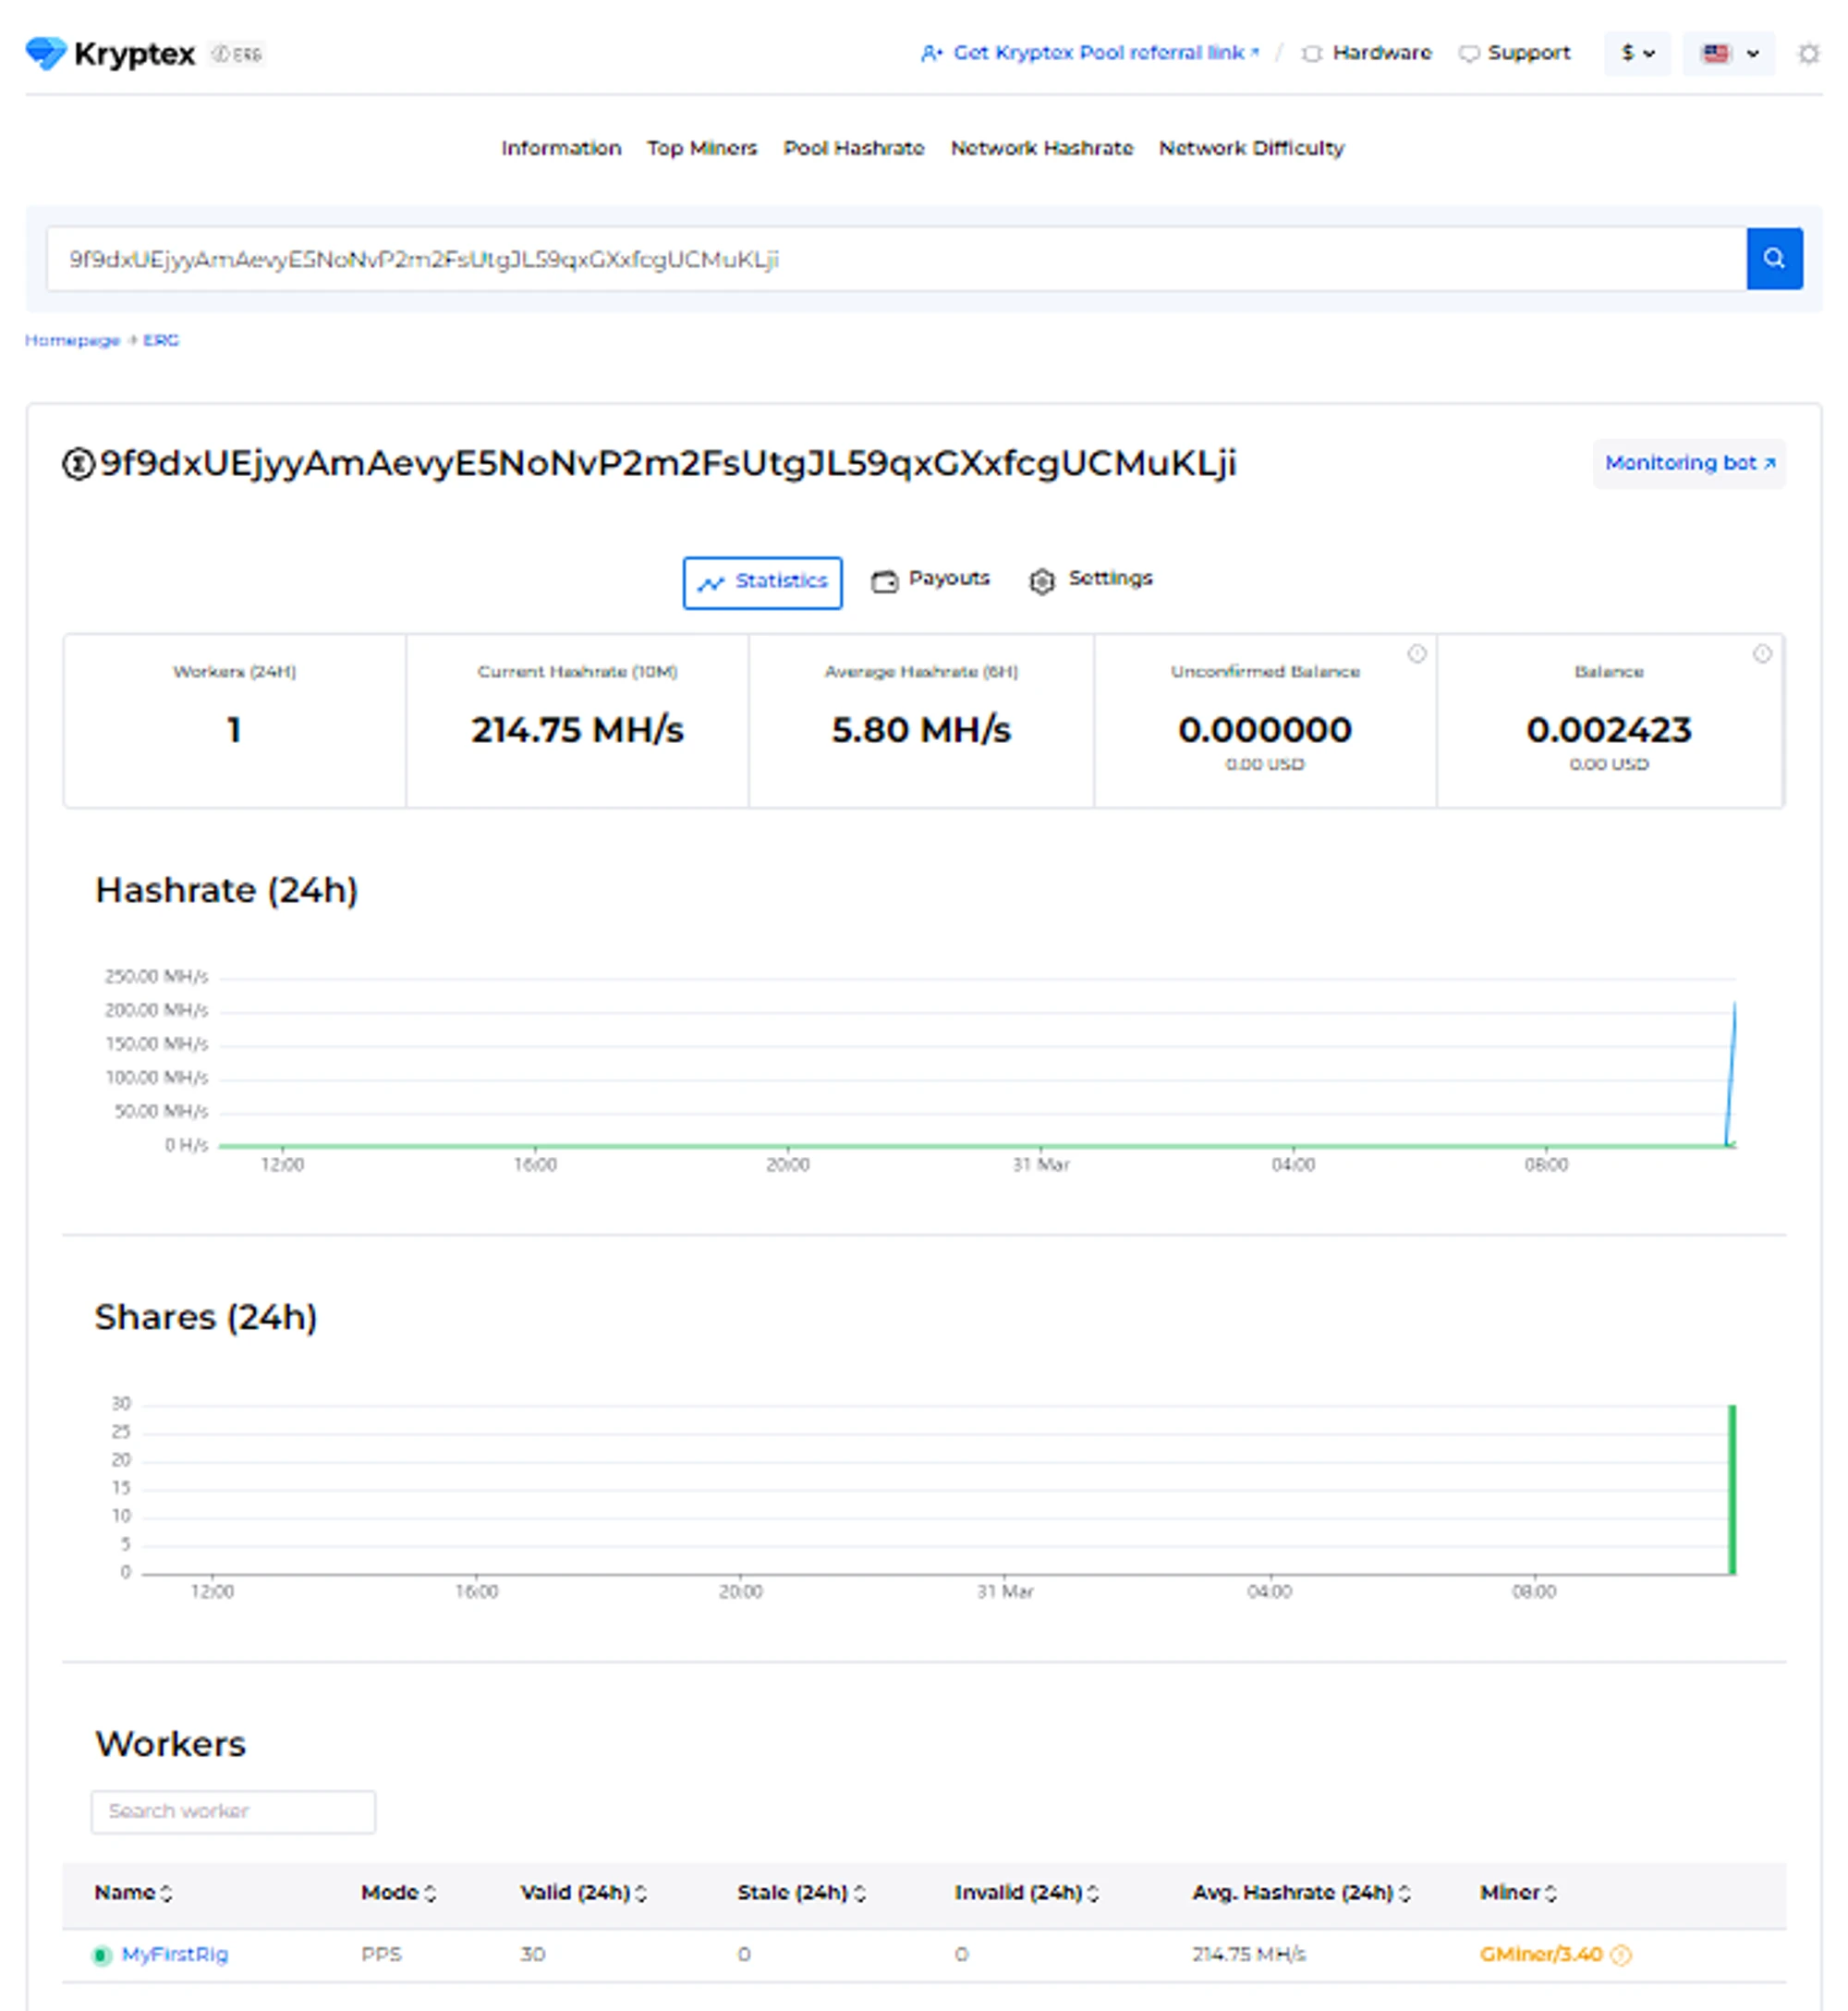Viewport: 1848px width, 2011px height.
Task: Toggle the dark mode sun icon
Action: click(x=1808, y=53)
